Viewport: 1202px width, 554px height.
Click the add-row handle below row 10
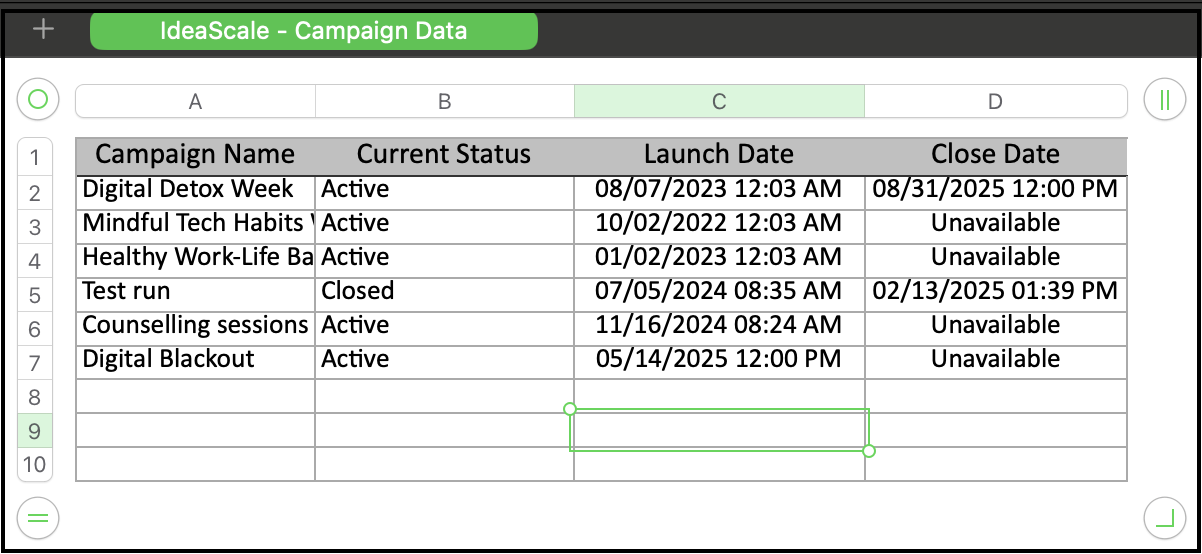pyautogui.click(x=38, y=518)
